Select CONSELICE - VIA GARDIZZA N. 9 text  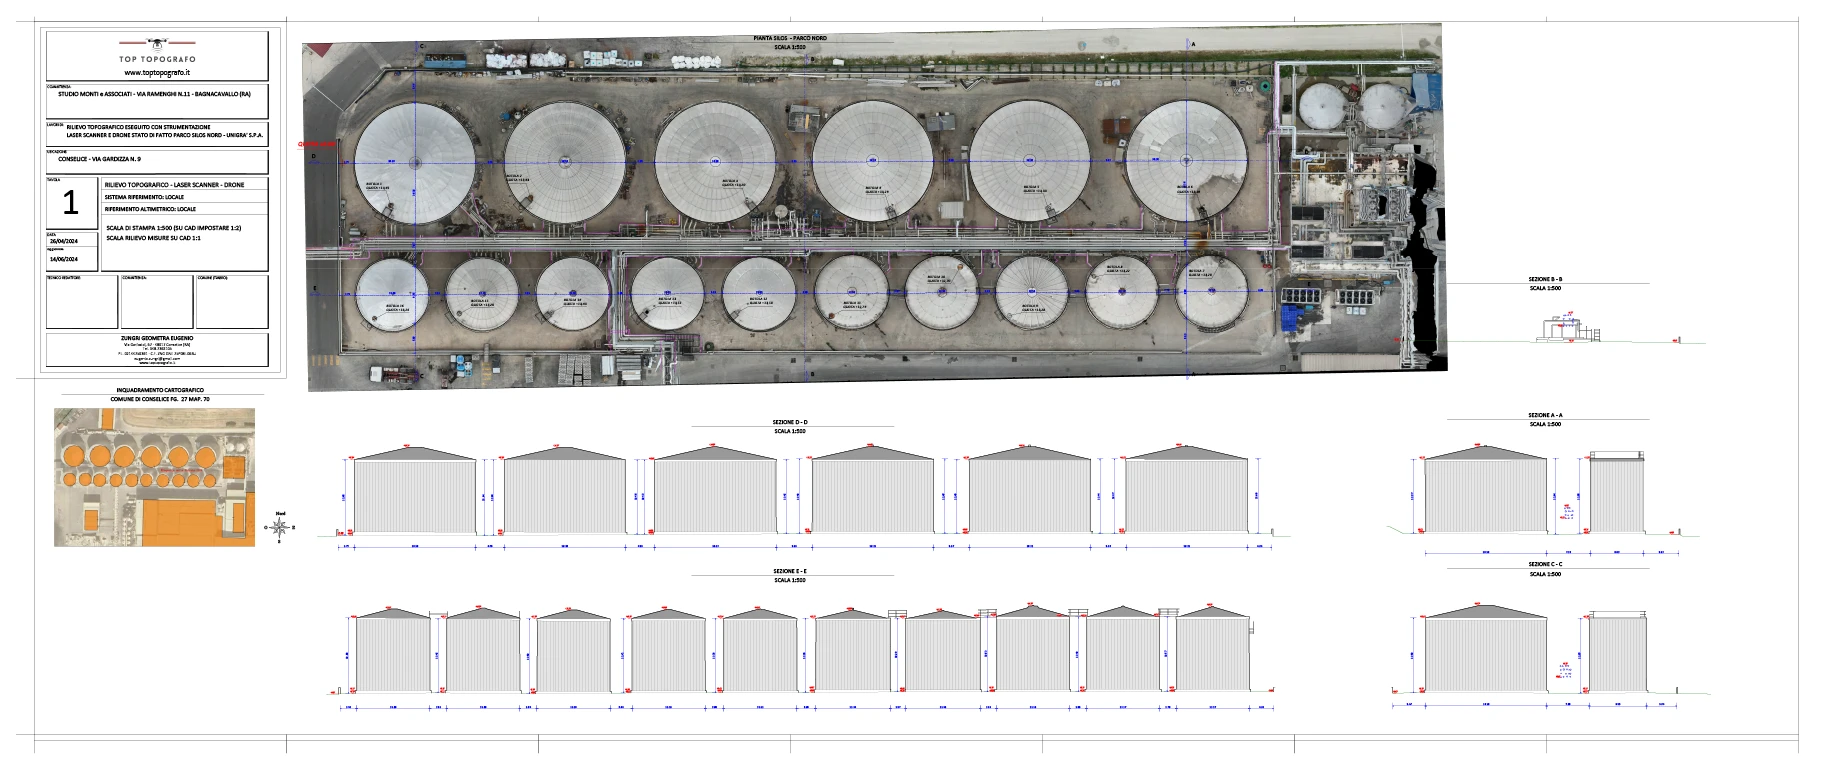tap(99, 159)
